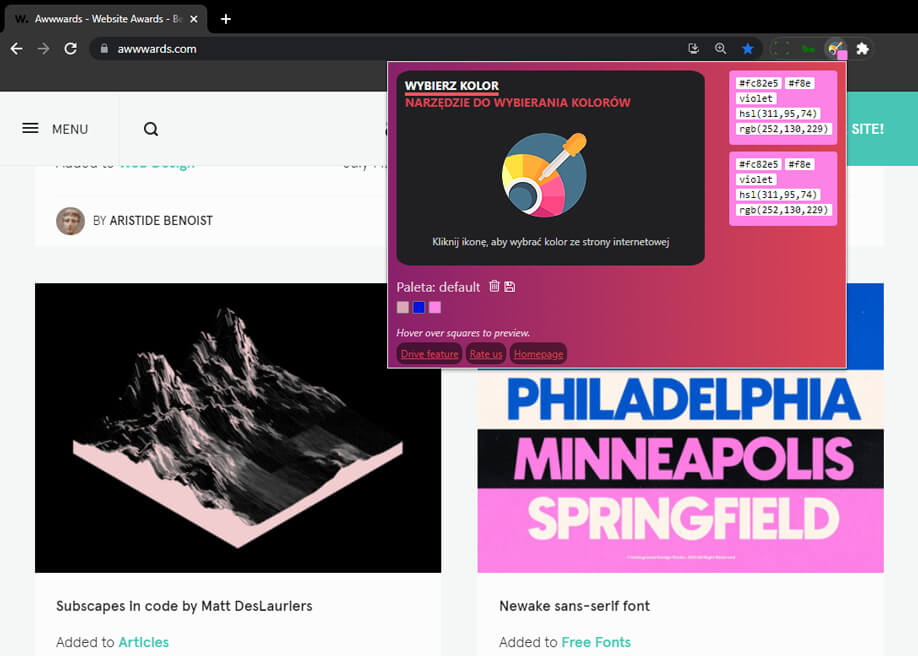918x656 pixels.
Task: Open the zoom magnifier in address bar
Action: click(x=721, y=49)
